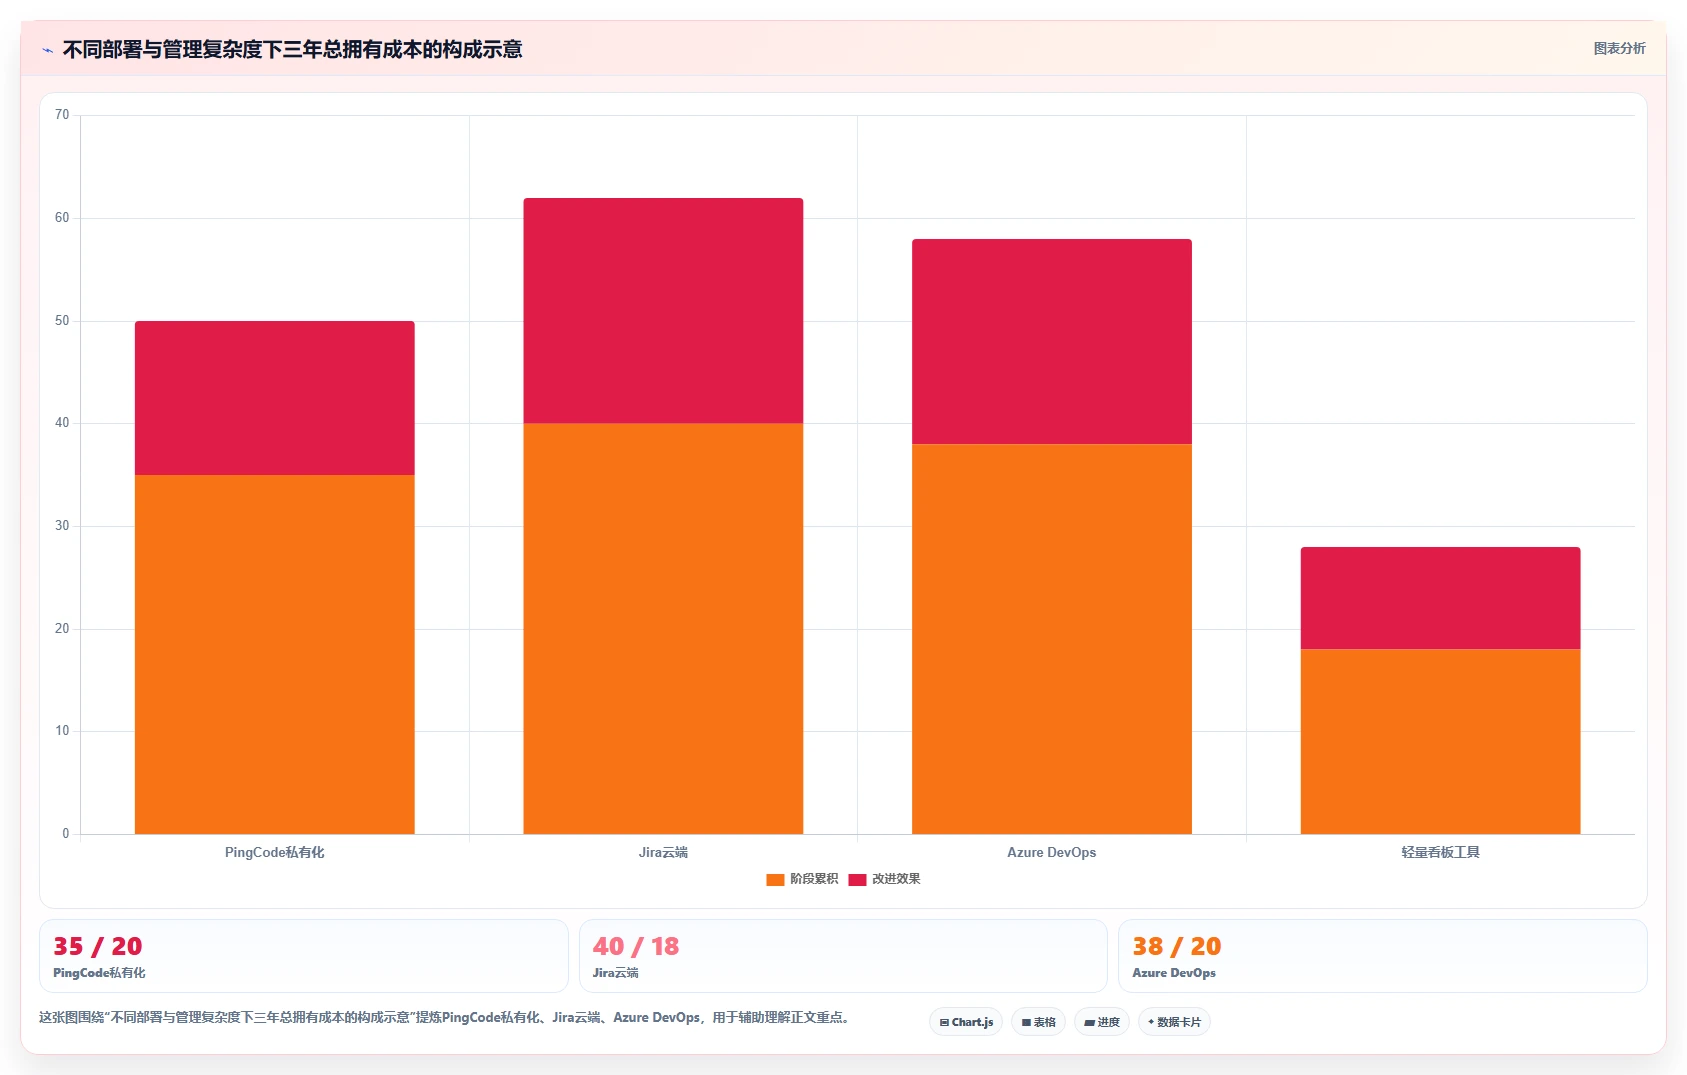1687x1075 pixels.
Task: Click the Jira云端 label in the stat card
Action: click(x=615, y=973)
